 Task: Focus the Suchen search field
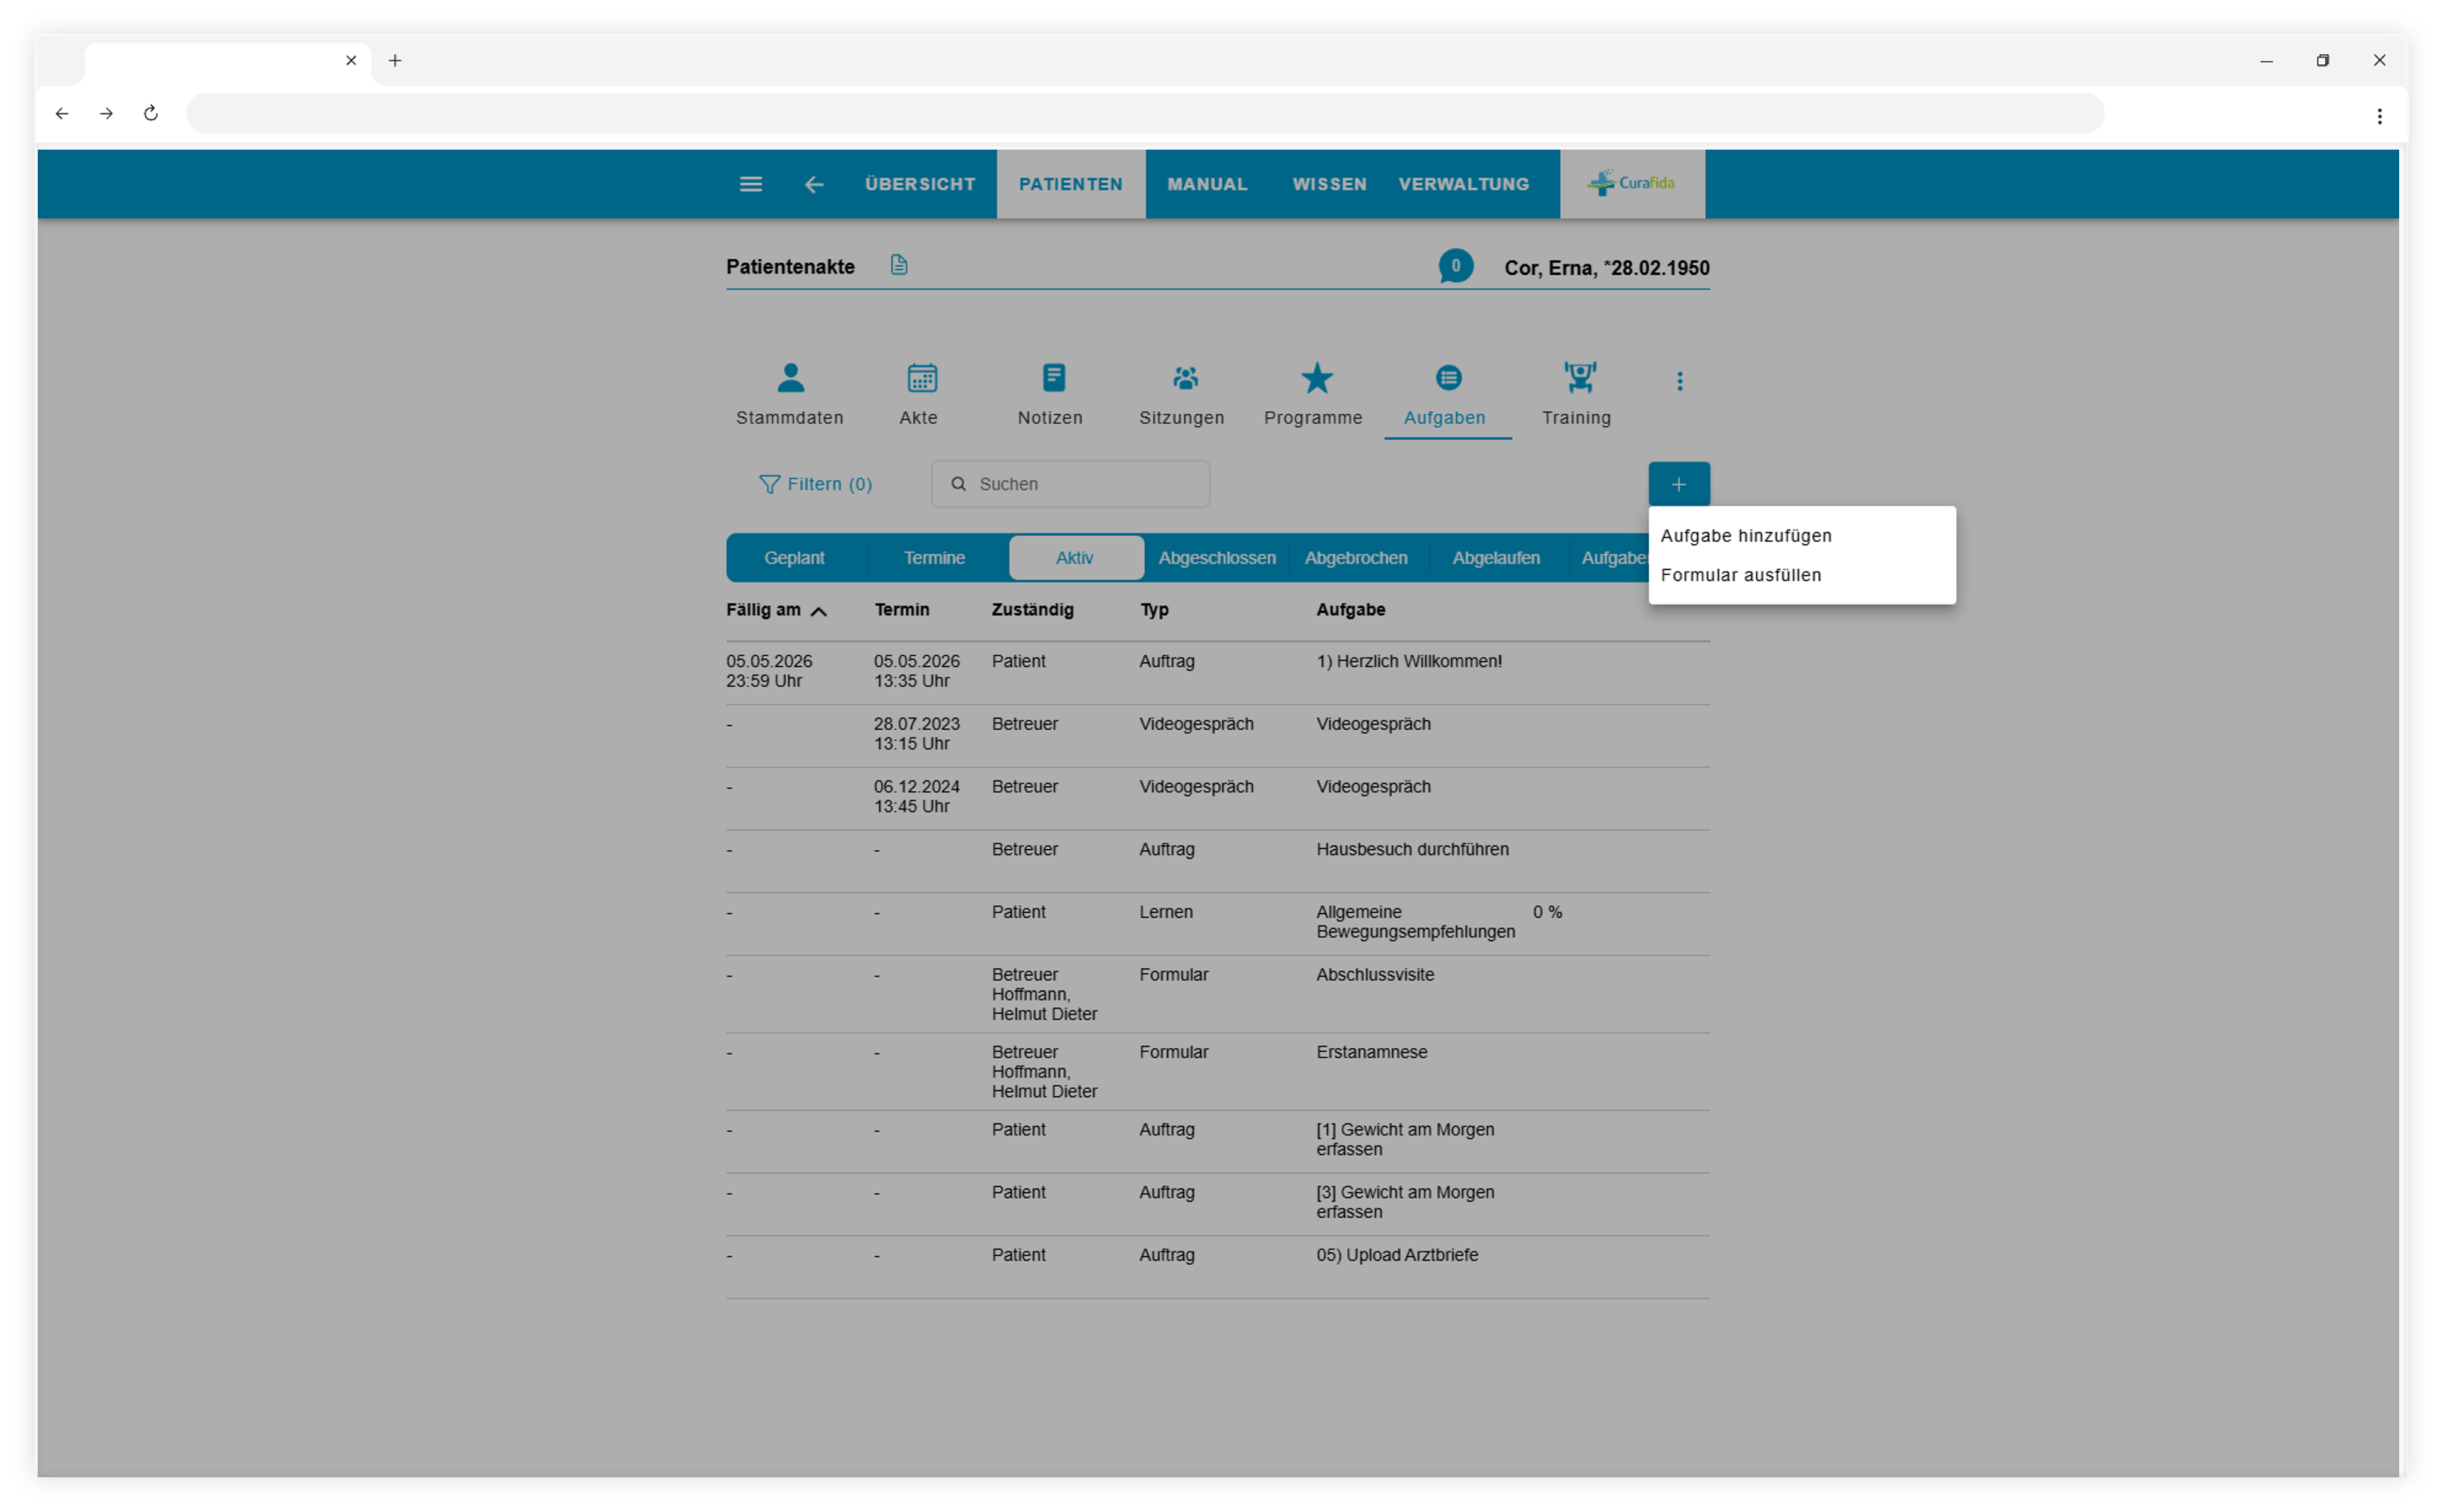[x=1070, y=484]
